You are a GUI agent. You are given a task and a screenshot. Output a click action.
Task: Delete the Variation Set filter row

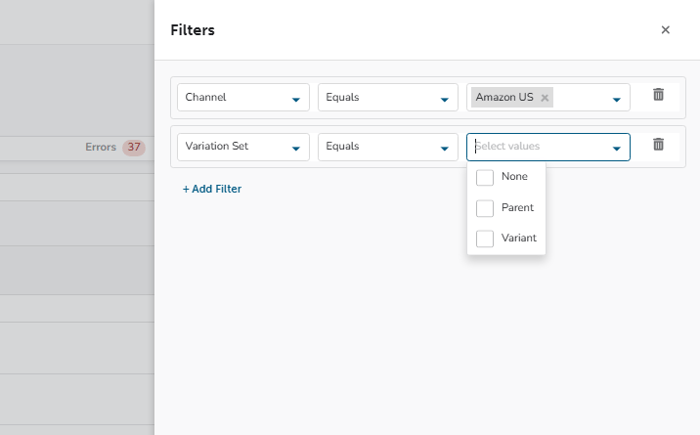tap(658, 145)
